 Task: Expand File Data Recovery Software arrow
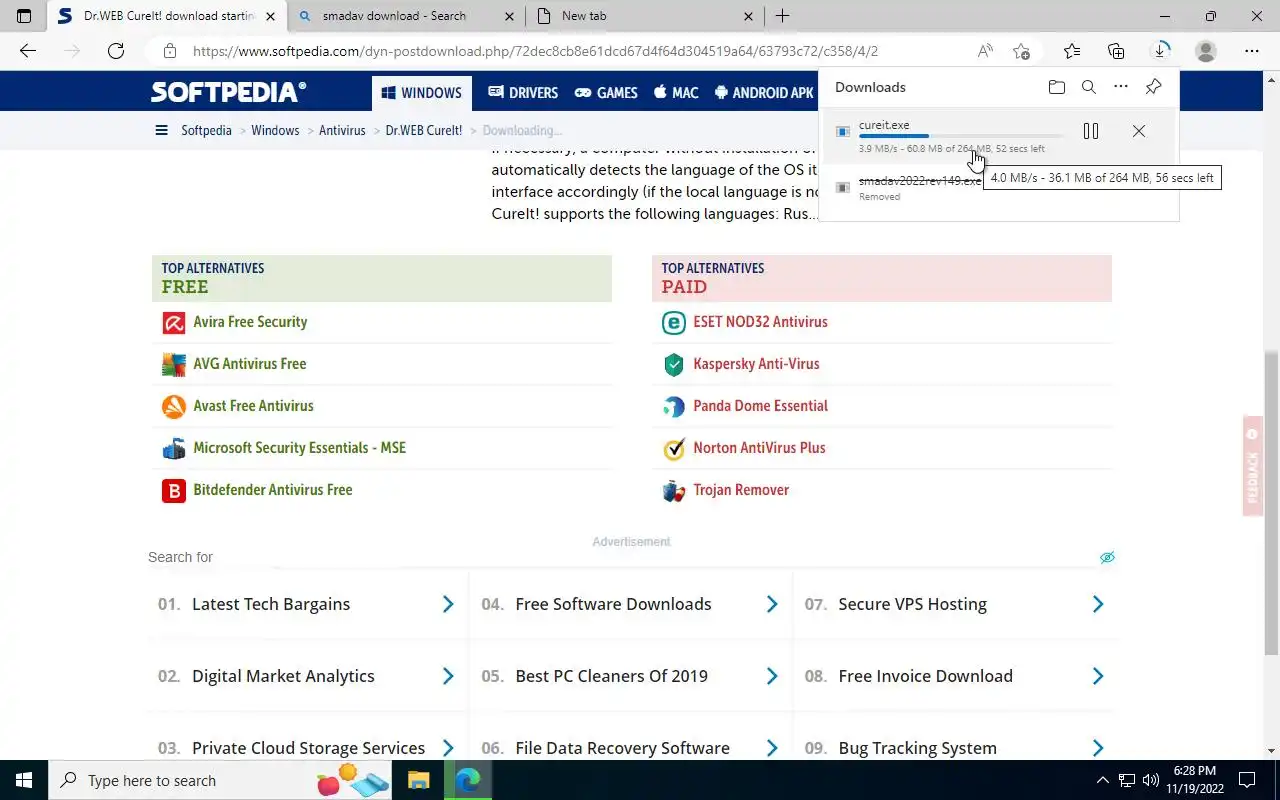pos(772,748)
